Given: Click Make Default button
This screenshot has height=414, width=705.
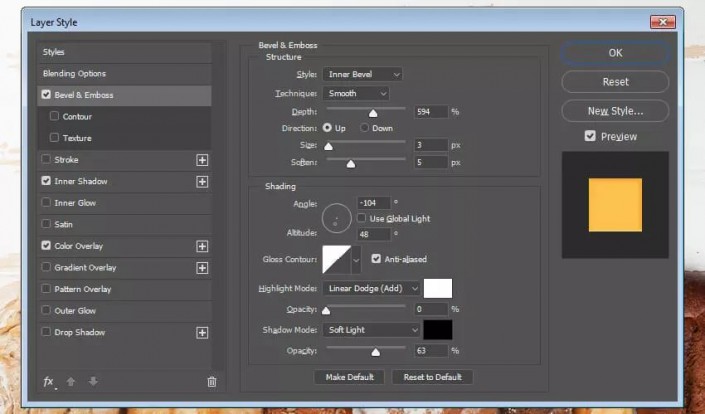Looking at the screenshot, I should point(349,377).
